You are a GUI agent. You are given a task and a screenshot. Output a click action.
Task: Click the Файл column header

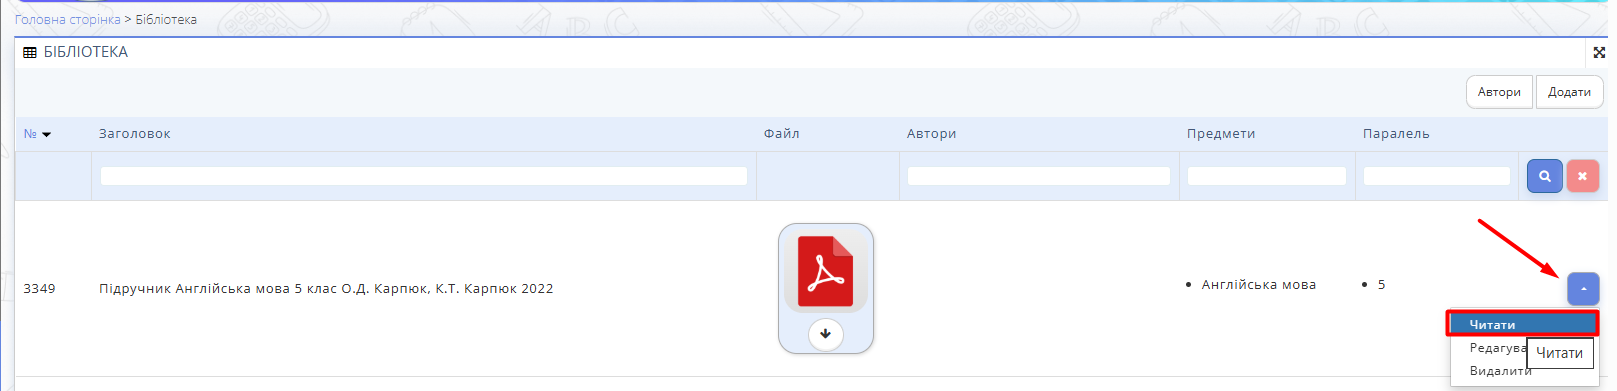781,134
